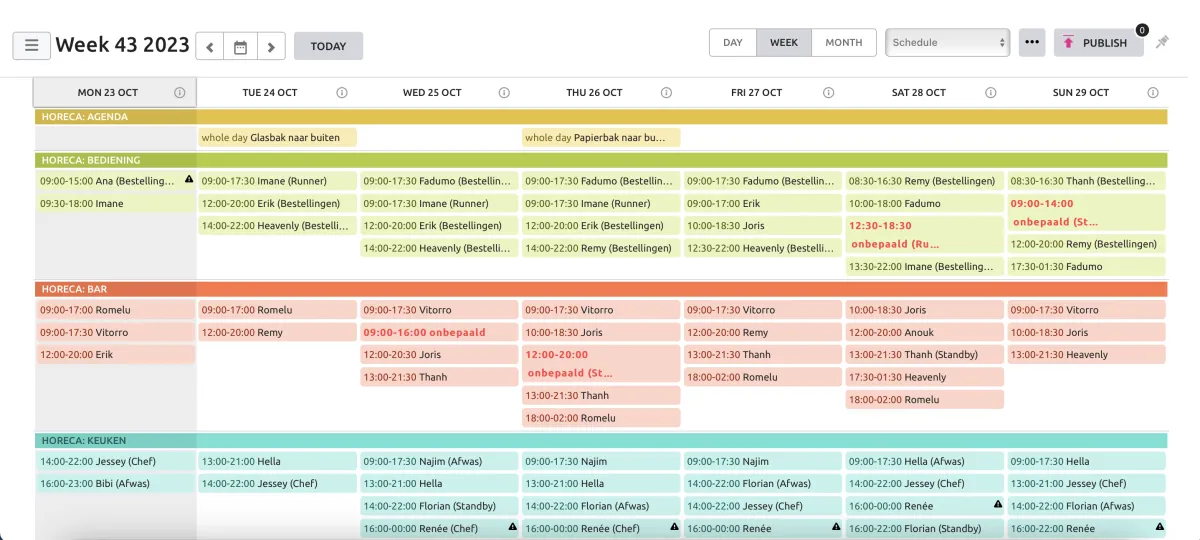This screenshot has width=1200, height=540.
Task: Open info icon for TUE 24 OCT
Action: point(342,92)
